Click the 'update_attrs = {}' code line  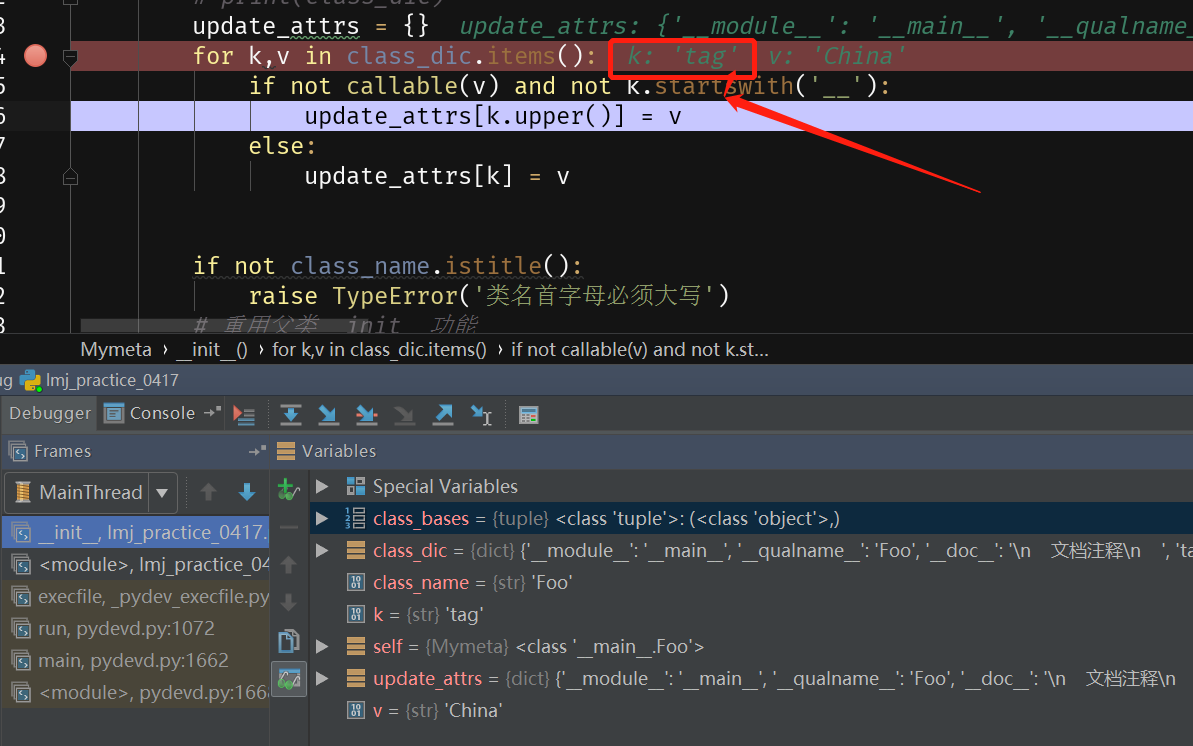pyautogui.click(x=310, y=26)
